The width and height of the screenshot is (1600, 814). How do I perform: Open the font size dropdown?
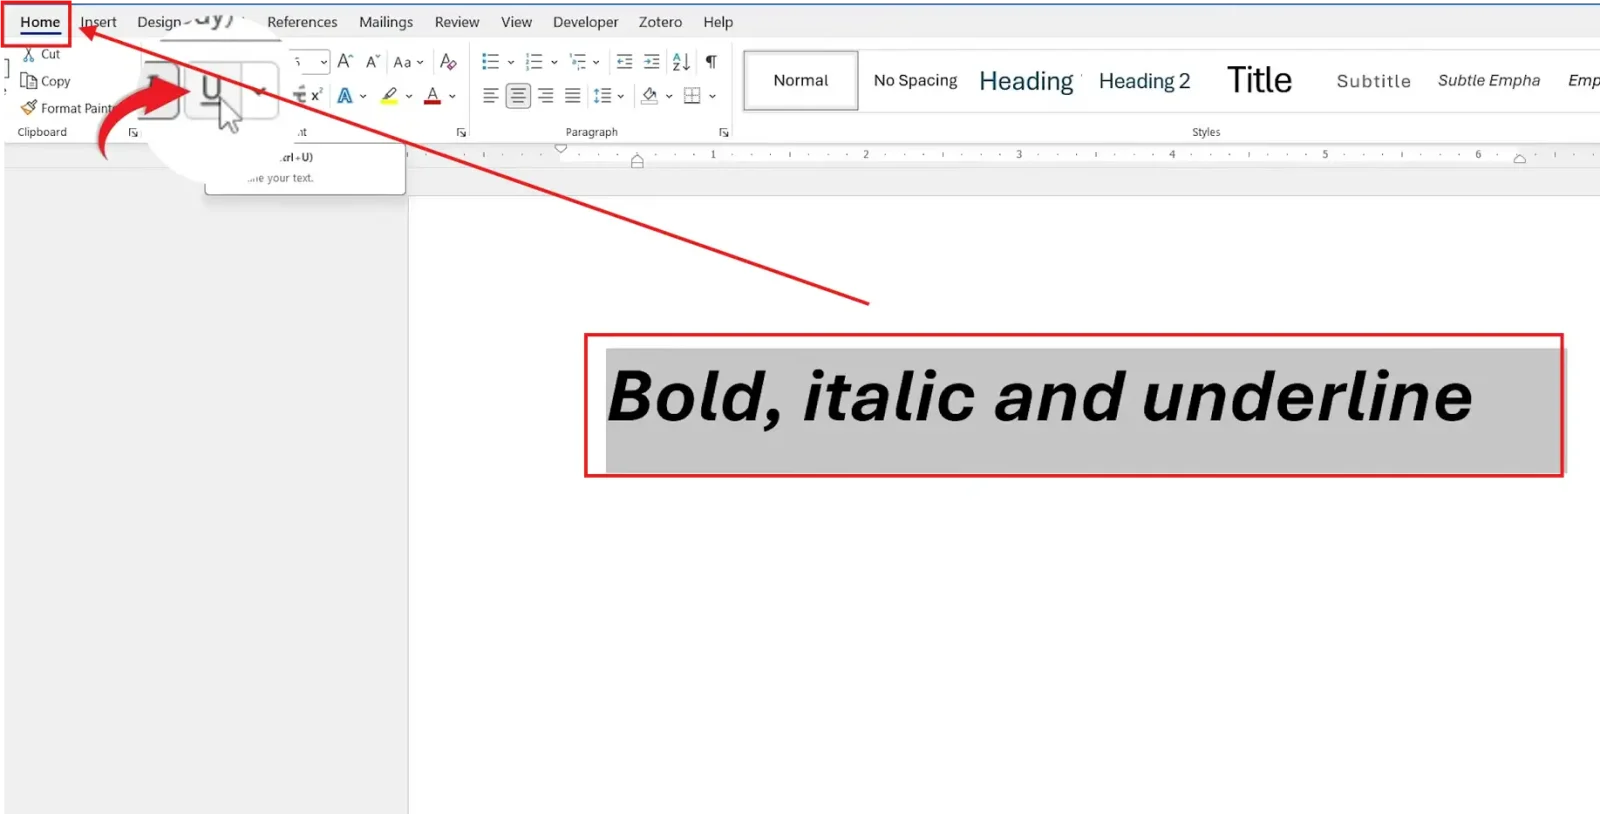click(323, 62)
